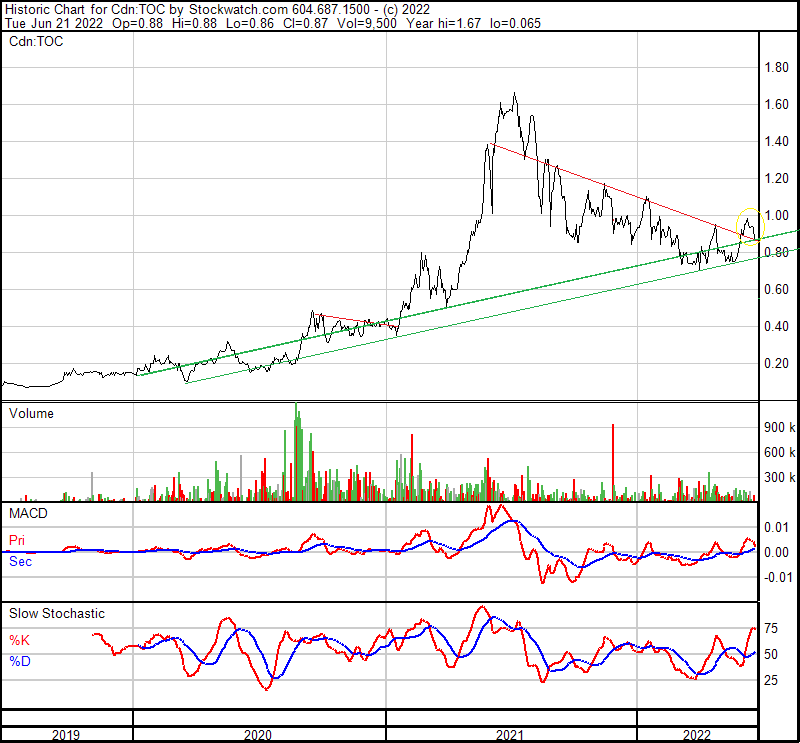Click the 0.00 MACD axis label
Screen dimensions: 800x743
coord(779,552)
